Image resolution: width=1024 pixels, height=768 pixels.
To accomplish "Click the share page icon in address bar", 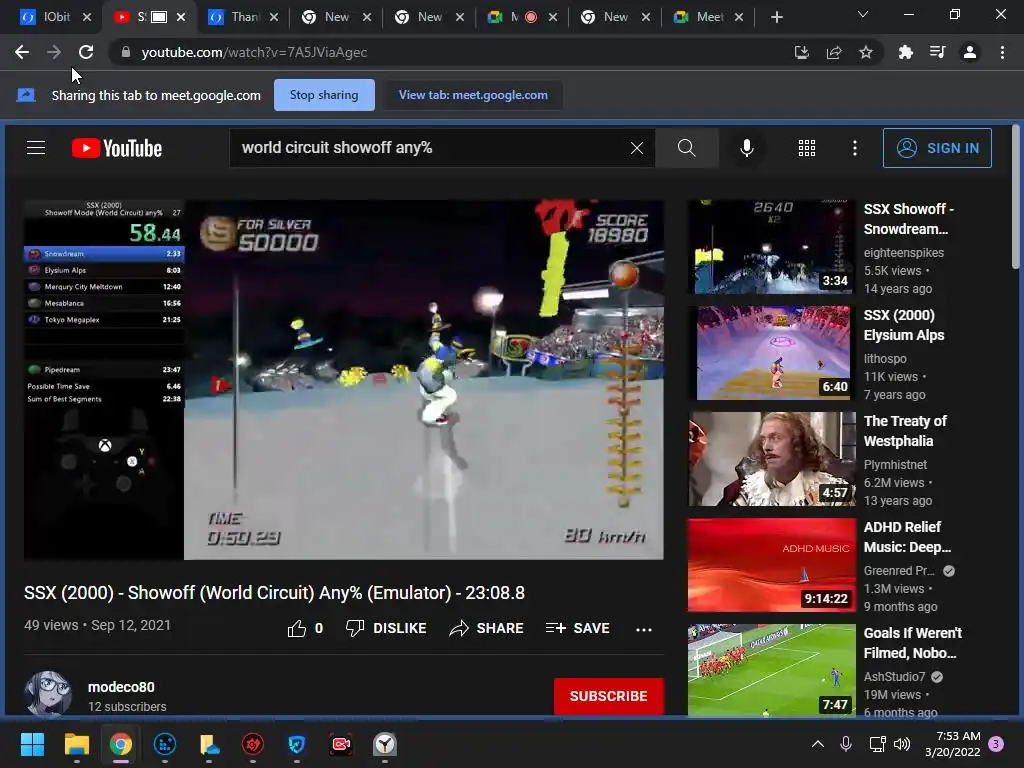I will point(833,52).
